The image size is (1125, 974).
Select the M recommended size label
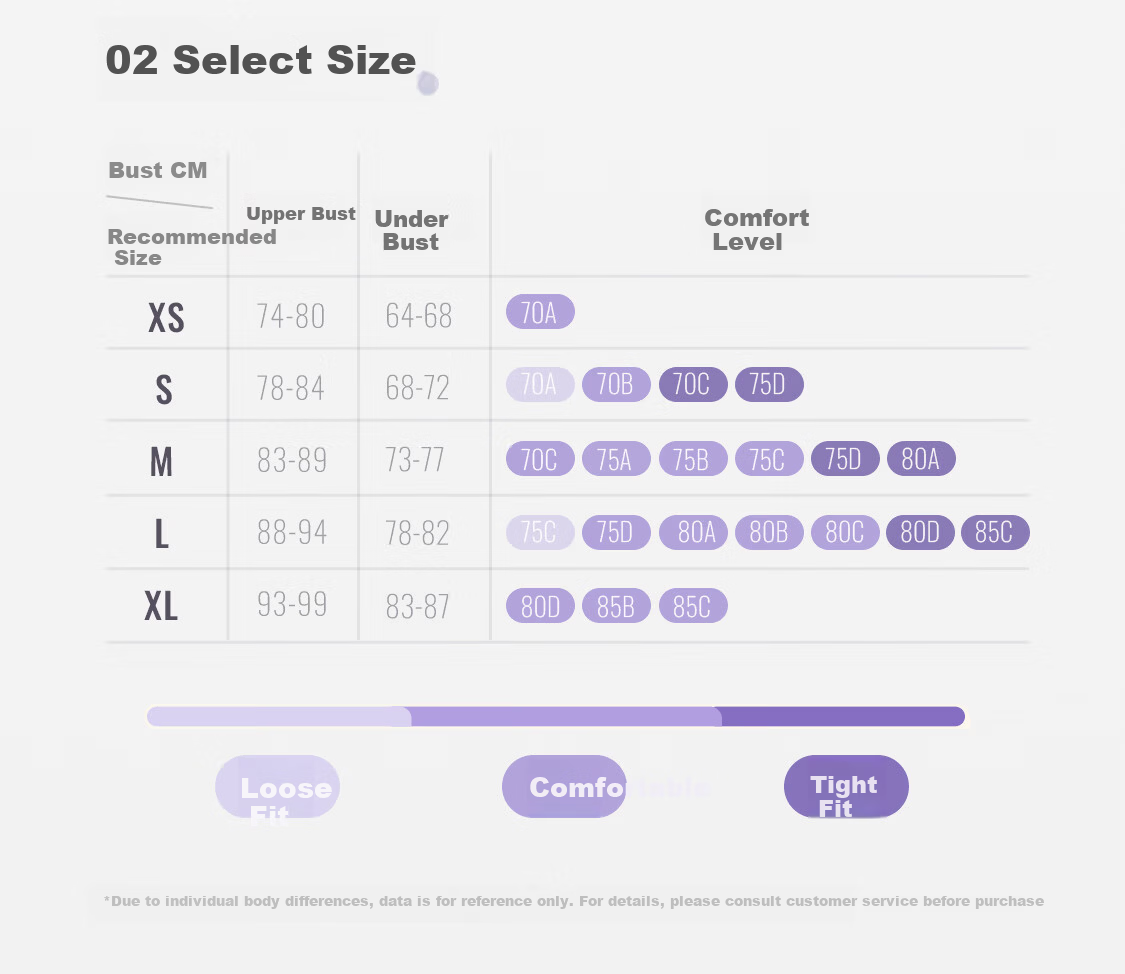(x=161, y=461)
